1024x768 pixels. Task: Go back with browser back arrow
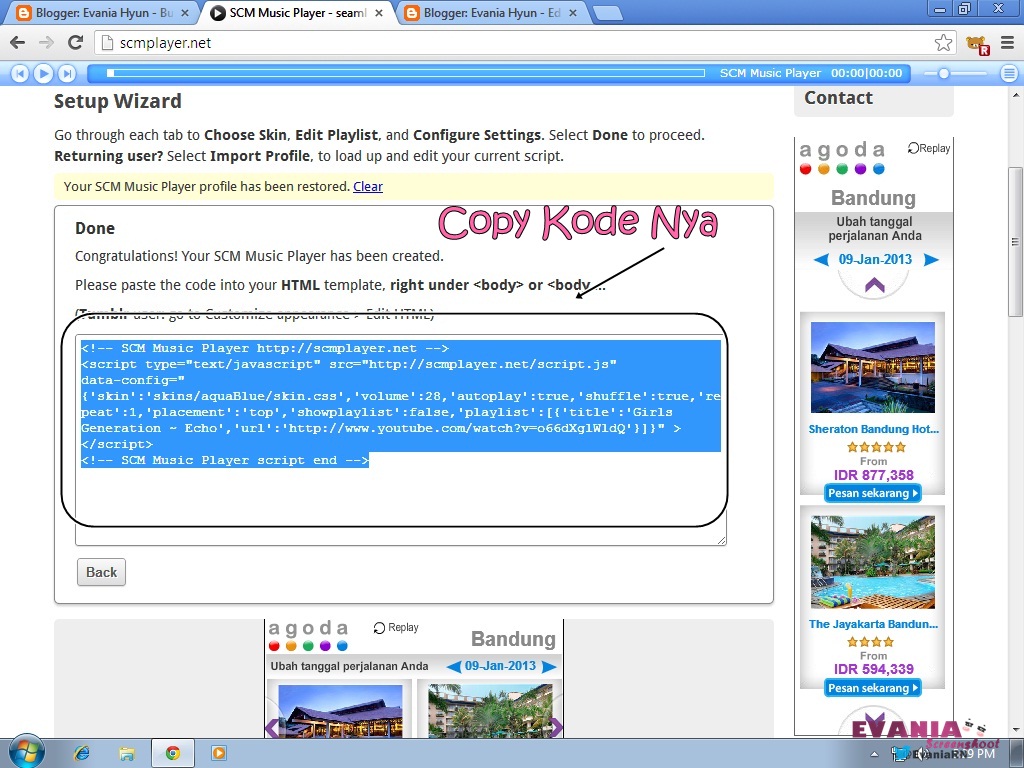pos(18,42)
